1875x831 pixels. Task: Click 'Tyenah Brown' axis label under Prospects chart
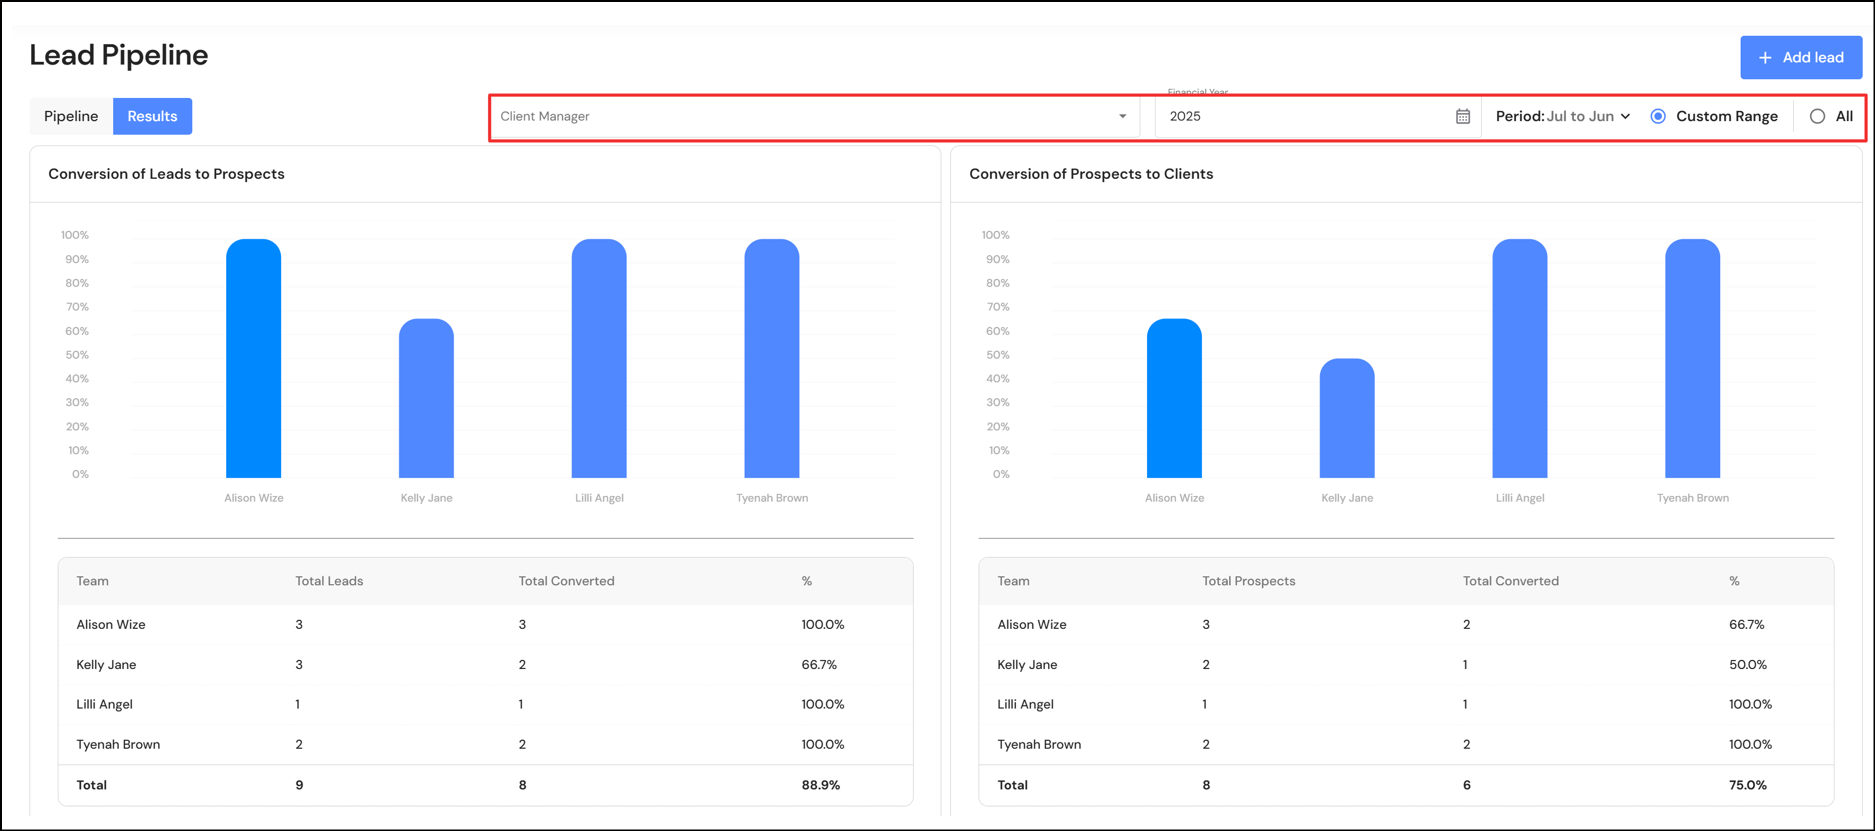(1693, 498)
